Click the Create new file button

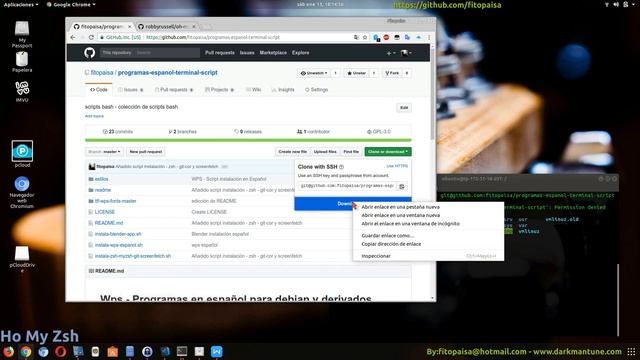(292, 151)
